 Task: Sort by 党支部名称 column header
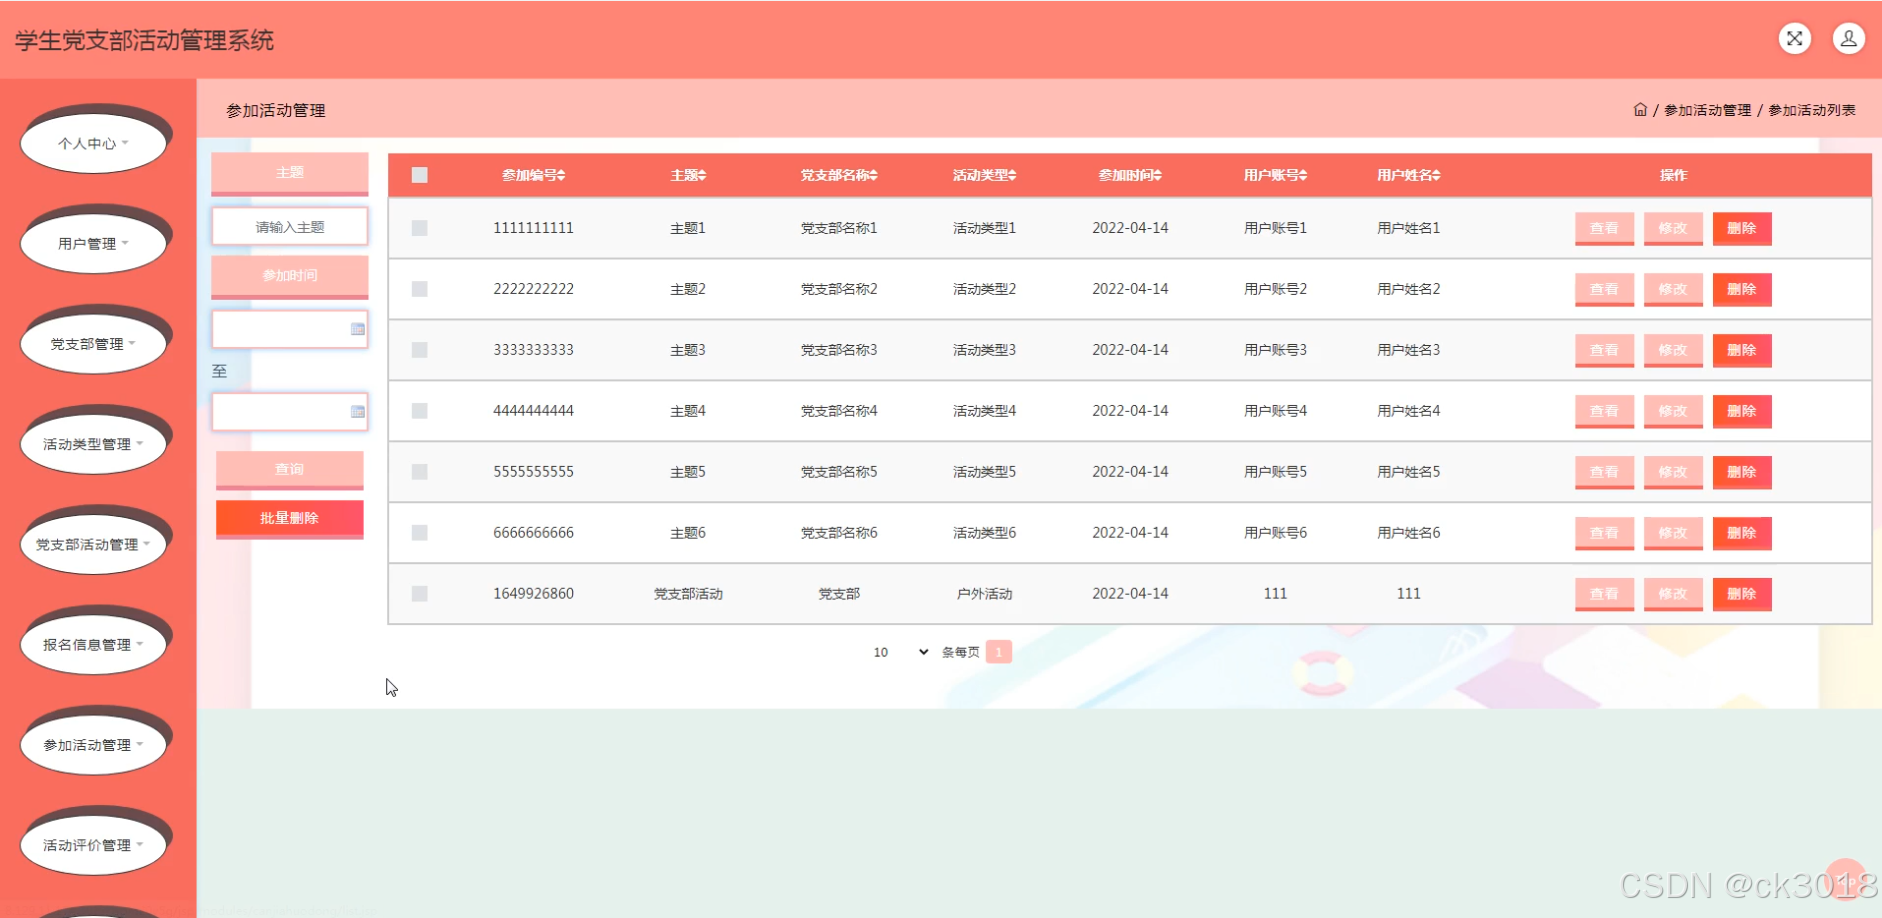coord(839,175)
